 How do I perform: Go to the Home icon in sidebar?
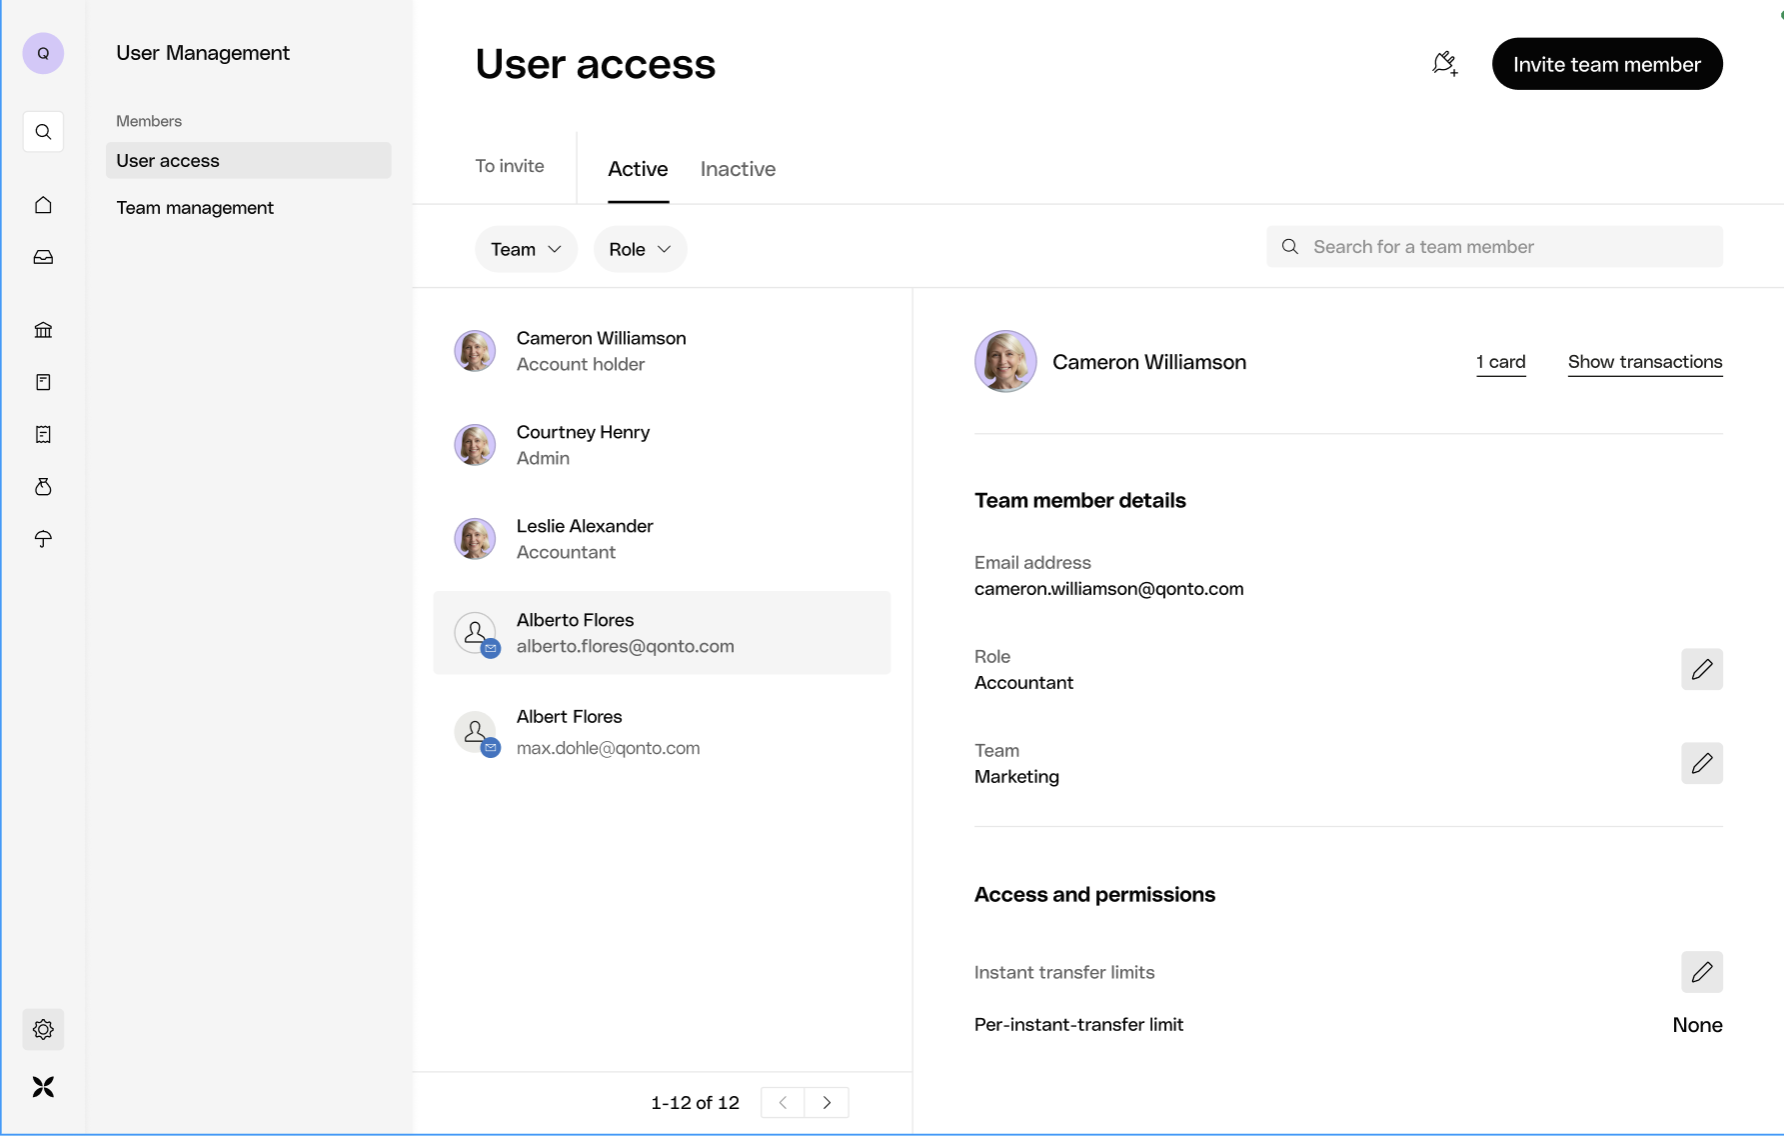click(43, 205)
